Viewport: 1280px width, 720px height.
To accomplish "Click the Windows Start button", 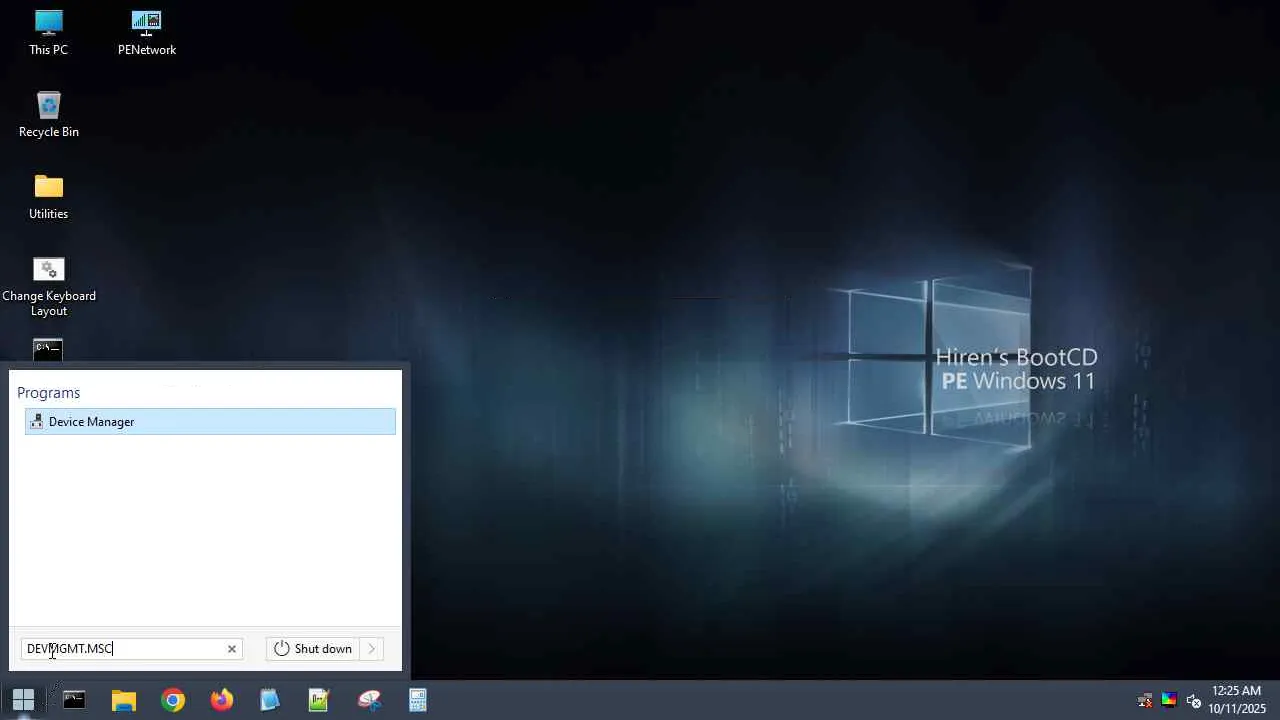I will pos(23,700).
